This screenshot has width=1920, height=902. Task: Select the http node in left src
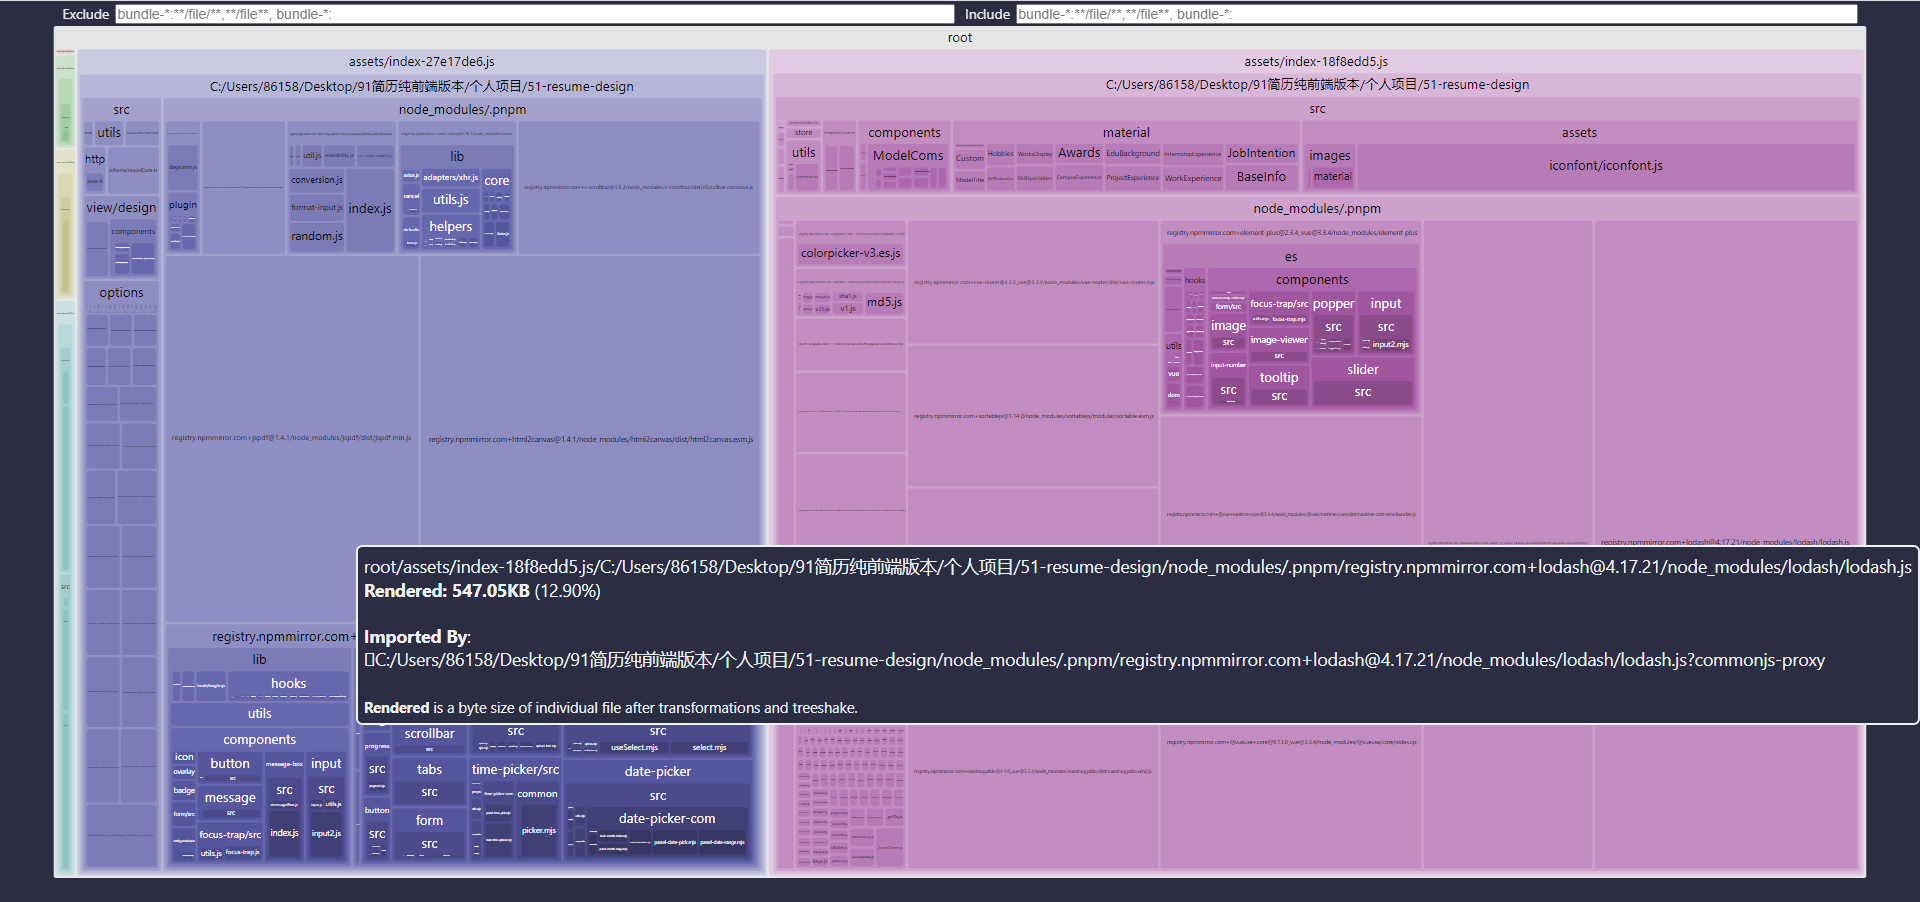click(x=95, y=159)
